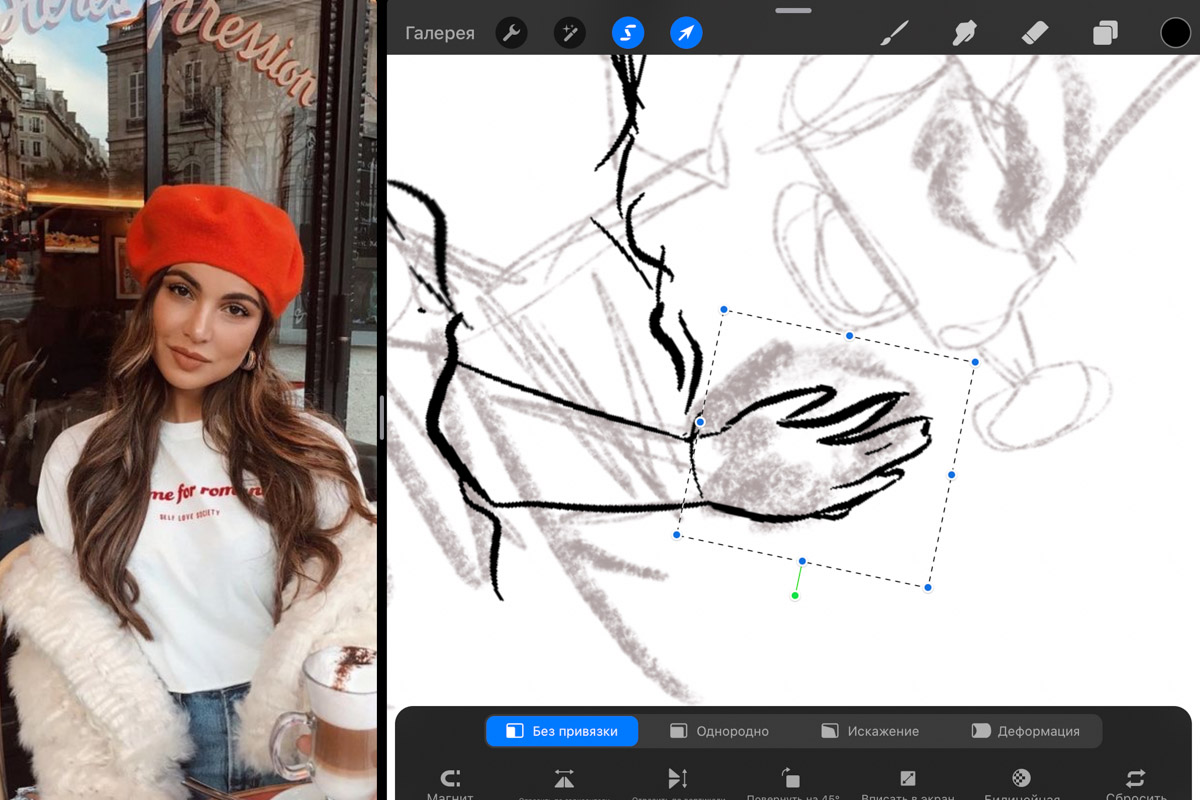
Task: Switch to Без привязки transform mode
Action: [563, 731]
